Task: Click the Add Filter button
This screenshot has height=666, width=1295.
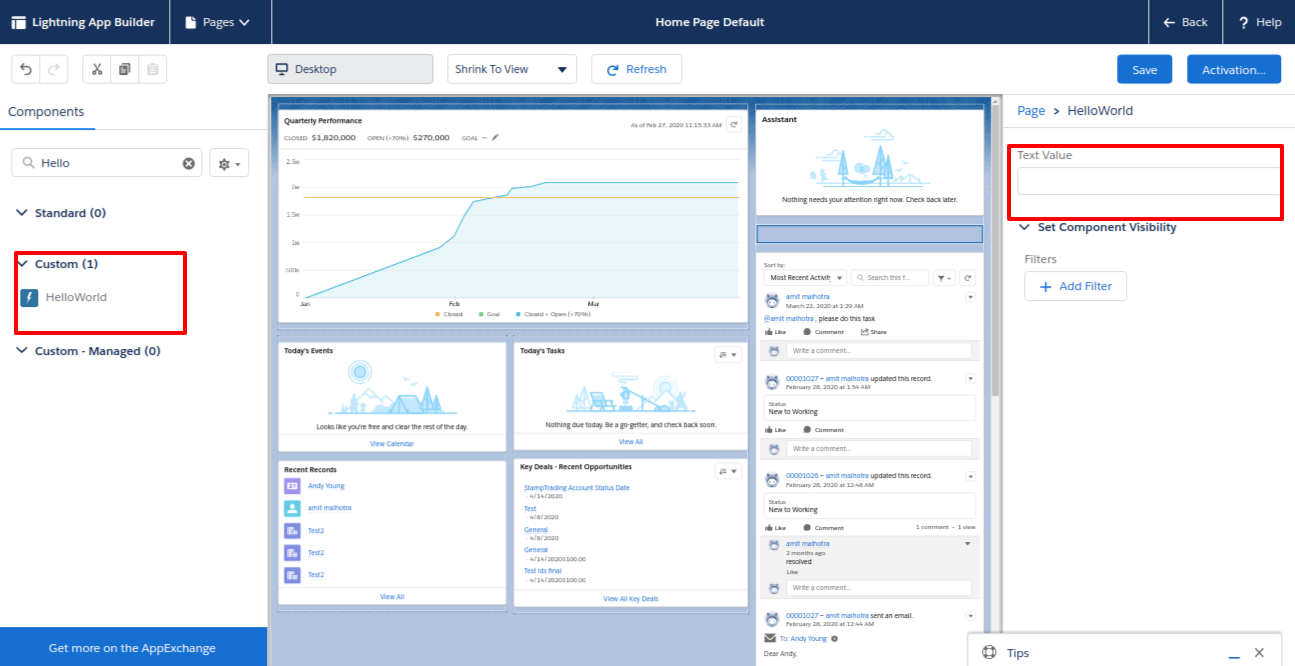Action: pyautogui.click(x=1075, y=286)
